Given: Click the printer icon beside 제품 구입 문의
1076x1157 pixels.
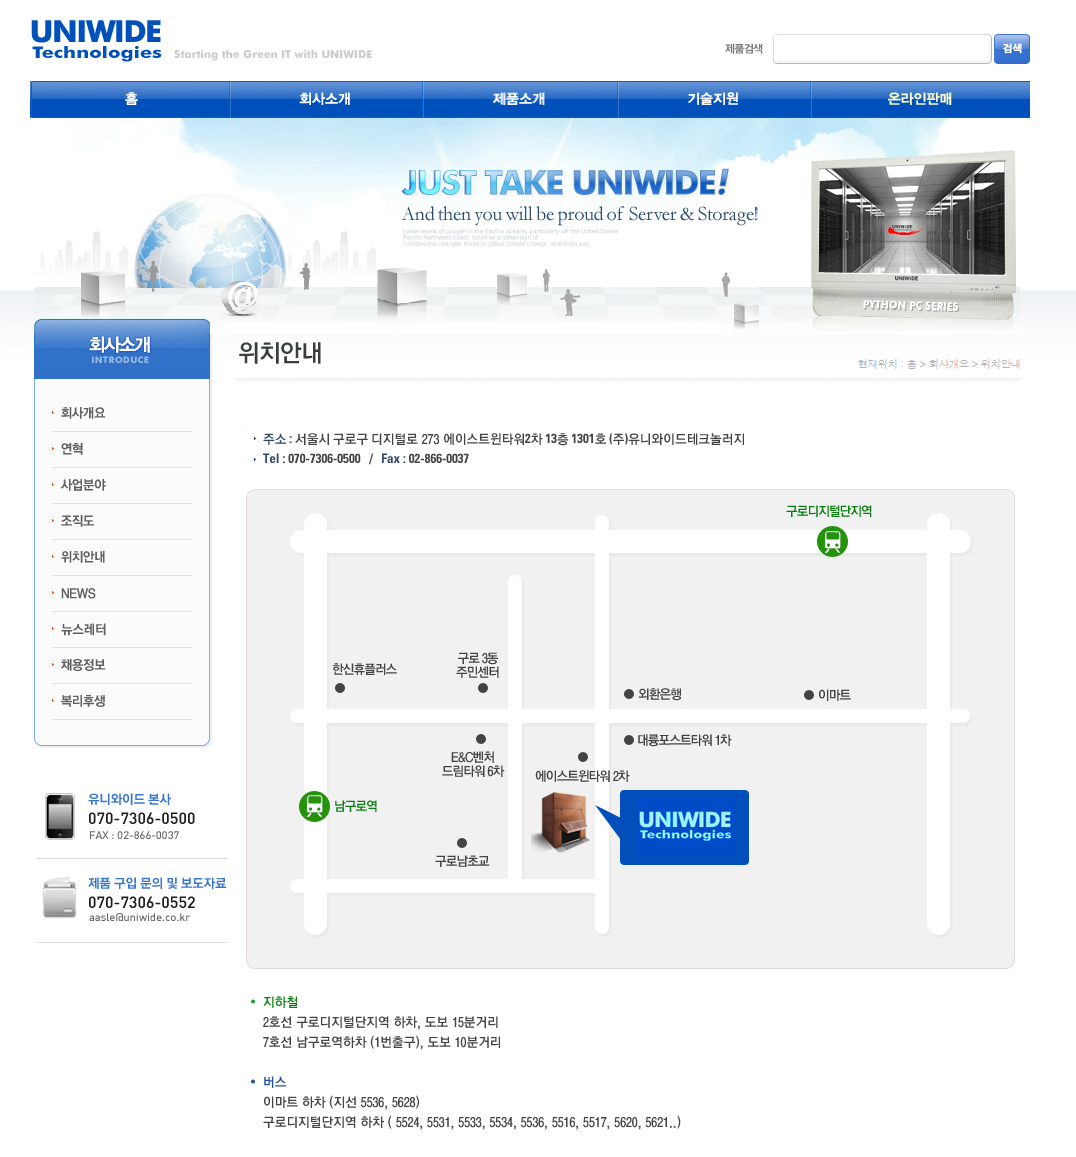Looking at the screenshot, I should [x=60, y=898].
